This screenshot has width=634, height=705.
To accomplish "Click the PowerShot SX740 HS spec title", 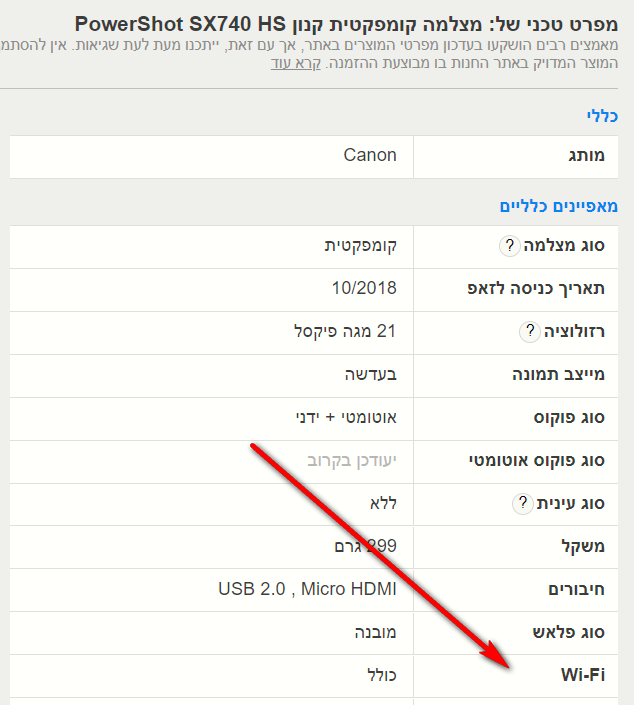I will point(346,24).
